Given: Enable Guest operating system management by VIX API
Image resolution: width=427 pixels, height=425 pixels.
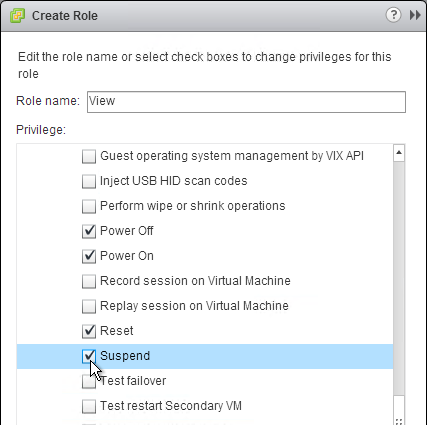Looking at the screenshot, I should (x=89, y=156).
